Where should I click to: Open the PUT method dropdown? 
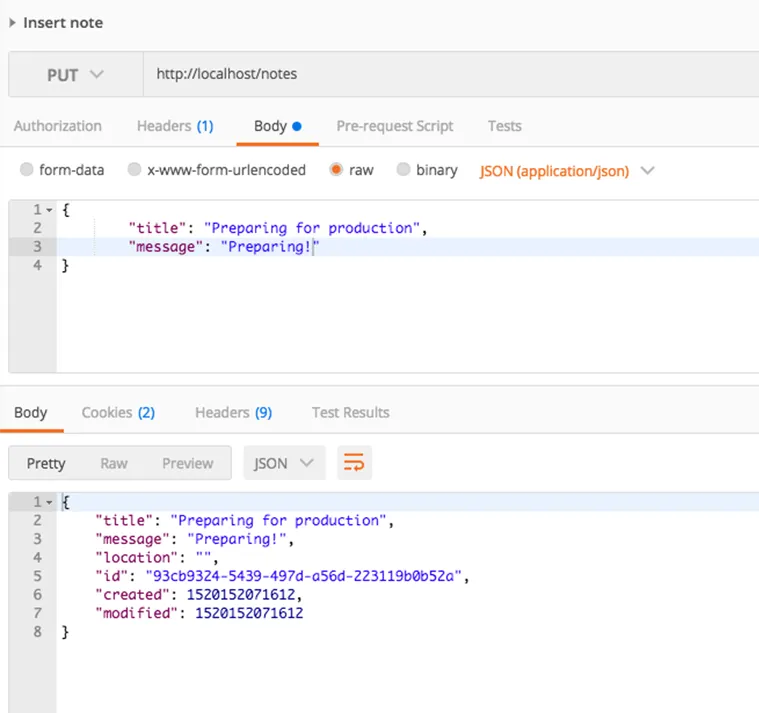pyautogui.click(x=75, y=74)
